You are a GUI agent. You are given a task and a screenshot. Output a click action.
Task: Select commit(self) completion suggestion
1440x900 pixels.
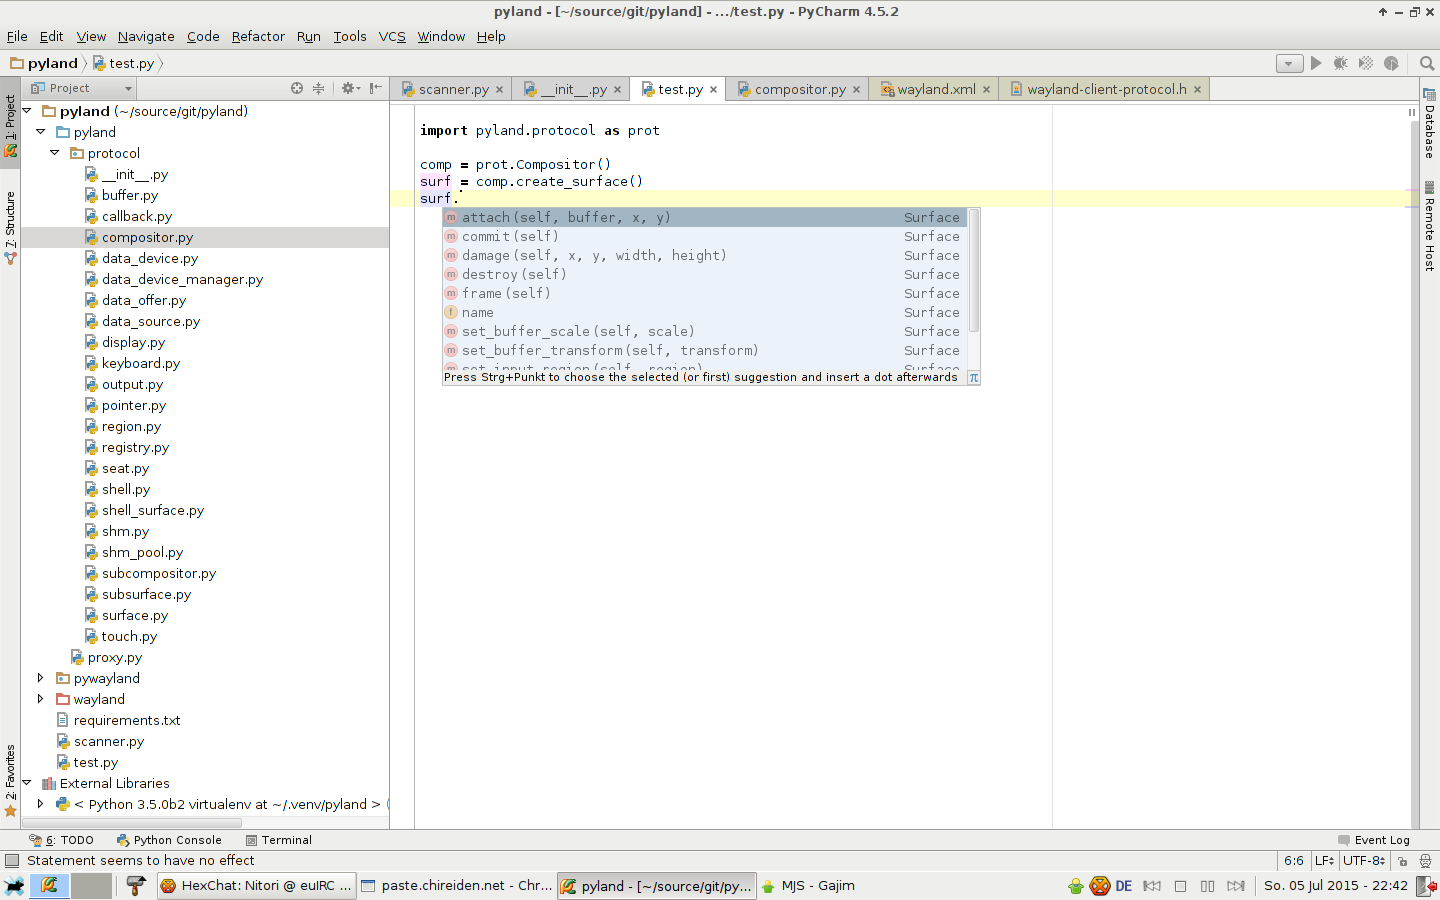(510, 236)
